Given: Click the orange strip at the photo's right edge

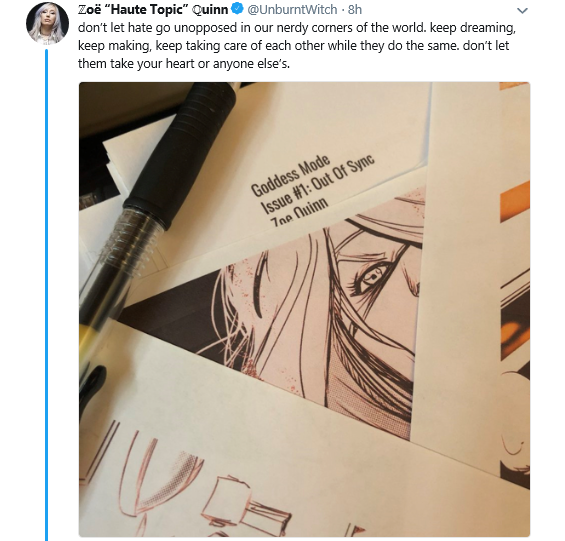Looking at the screenshot, I should tap(515, 202).
